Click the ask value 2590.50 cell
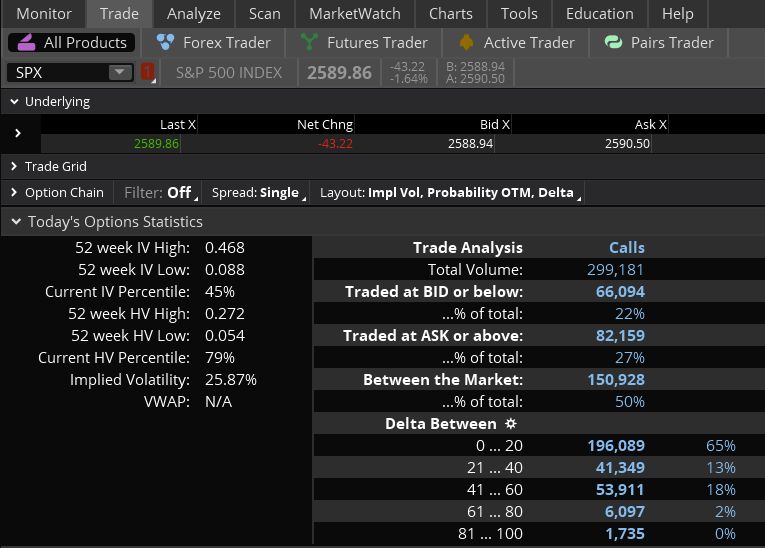Screen dimensions: 765x548 [627, 143]
